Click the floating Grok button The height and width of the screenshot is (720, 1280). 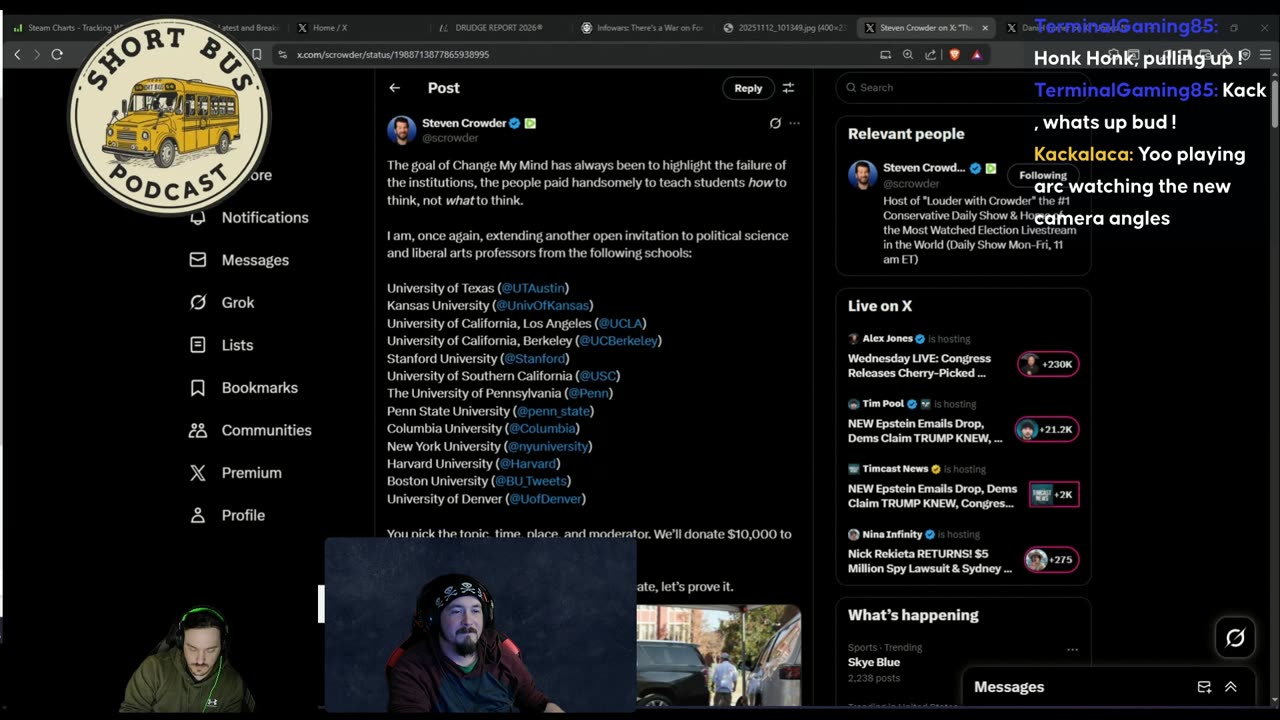tap(1235, 637)
